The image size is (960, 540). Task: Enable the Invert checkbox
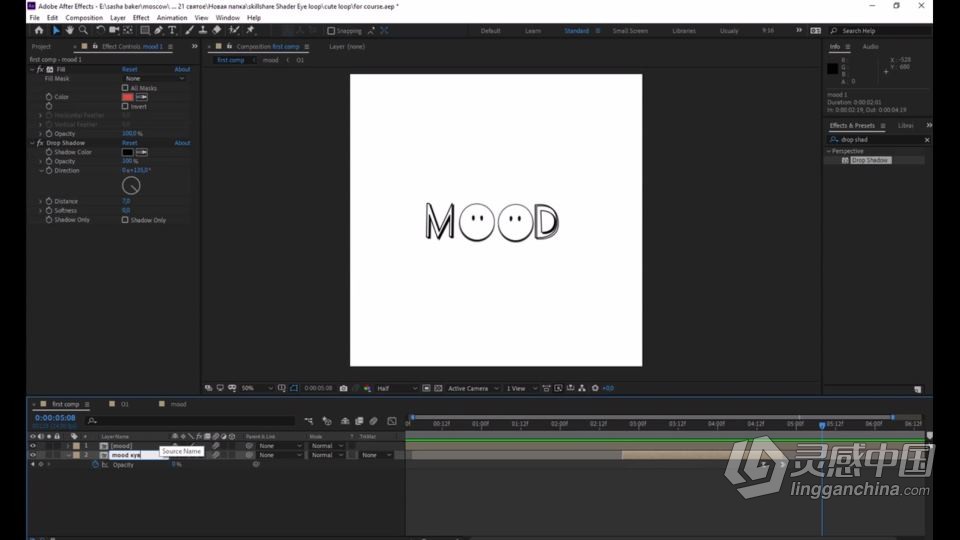(x=125, y=106)
